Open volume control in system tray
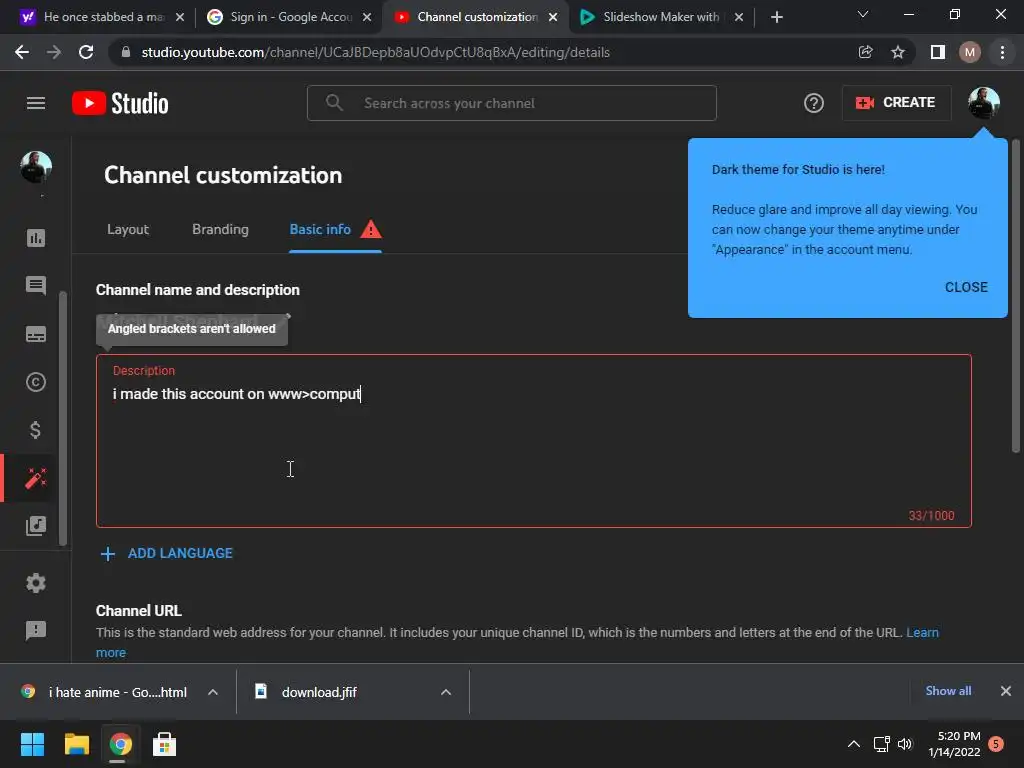Screen dimensions: 1024x768 tap(904, 744)
